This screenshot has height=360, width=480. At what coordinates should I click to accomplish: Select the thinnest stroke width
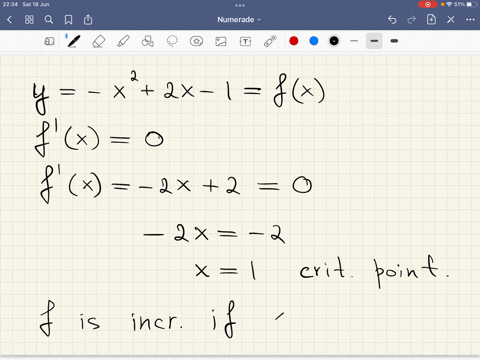click(x=354, y=41)
